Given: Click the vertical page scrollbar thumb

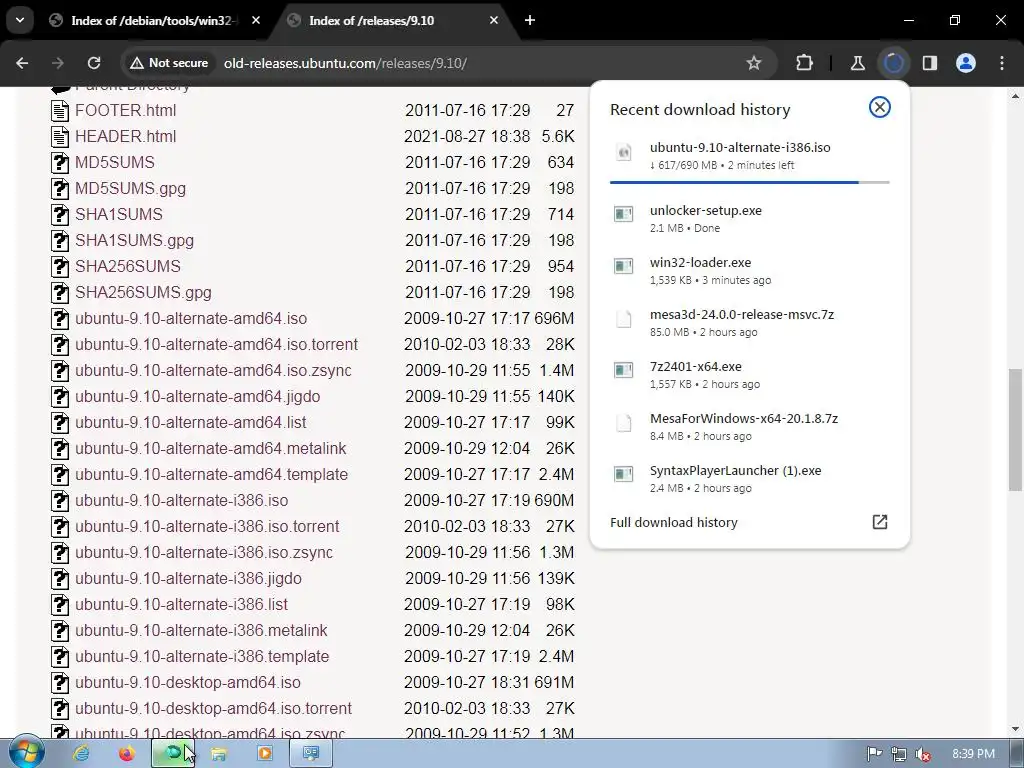Looking at the screenshot, I should point(1015,429).
